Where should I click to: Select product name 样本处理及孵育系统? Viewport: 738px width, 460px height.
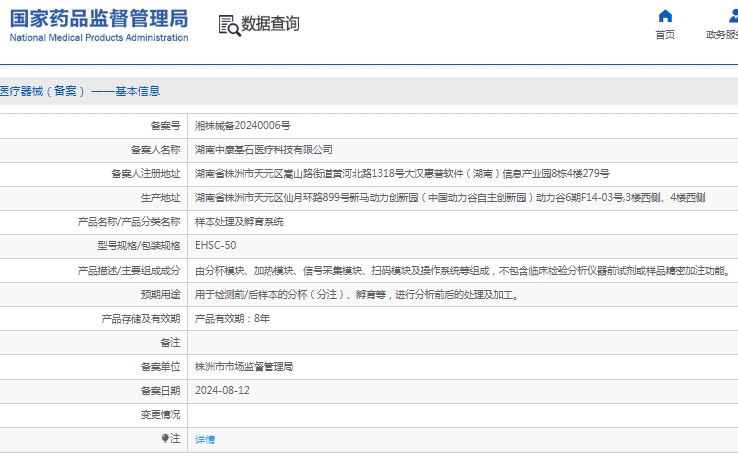point(239,222)
